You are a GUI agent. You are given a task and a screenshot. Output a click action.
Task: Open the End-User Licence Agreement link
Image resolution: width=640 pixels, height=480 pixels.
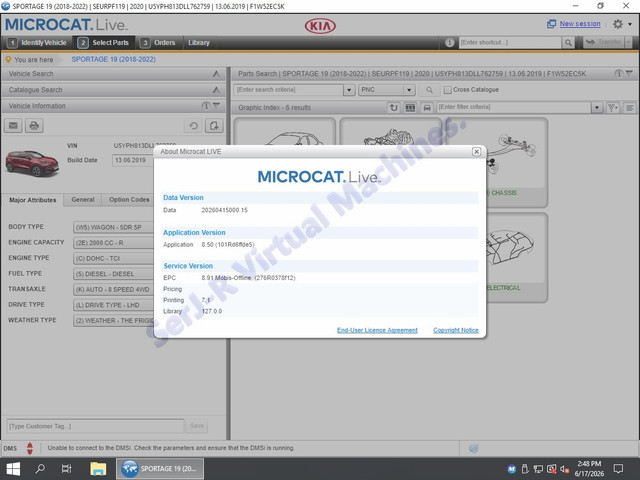pyautogui.click(x=377, y=330)
